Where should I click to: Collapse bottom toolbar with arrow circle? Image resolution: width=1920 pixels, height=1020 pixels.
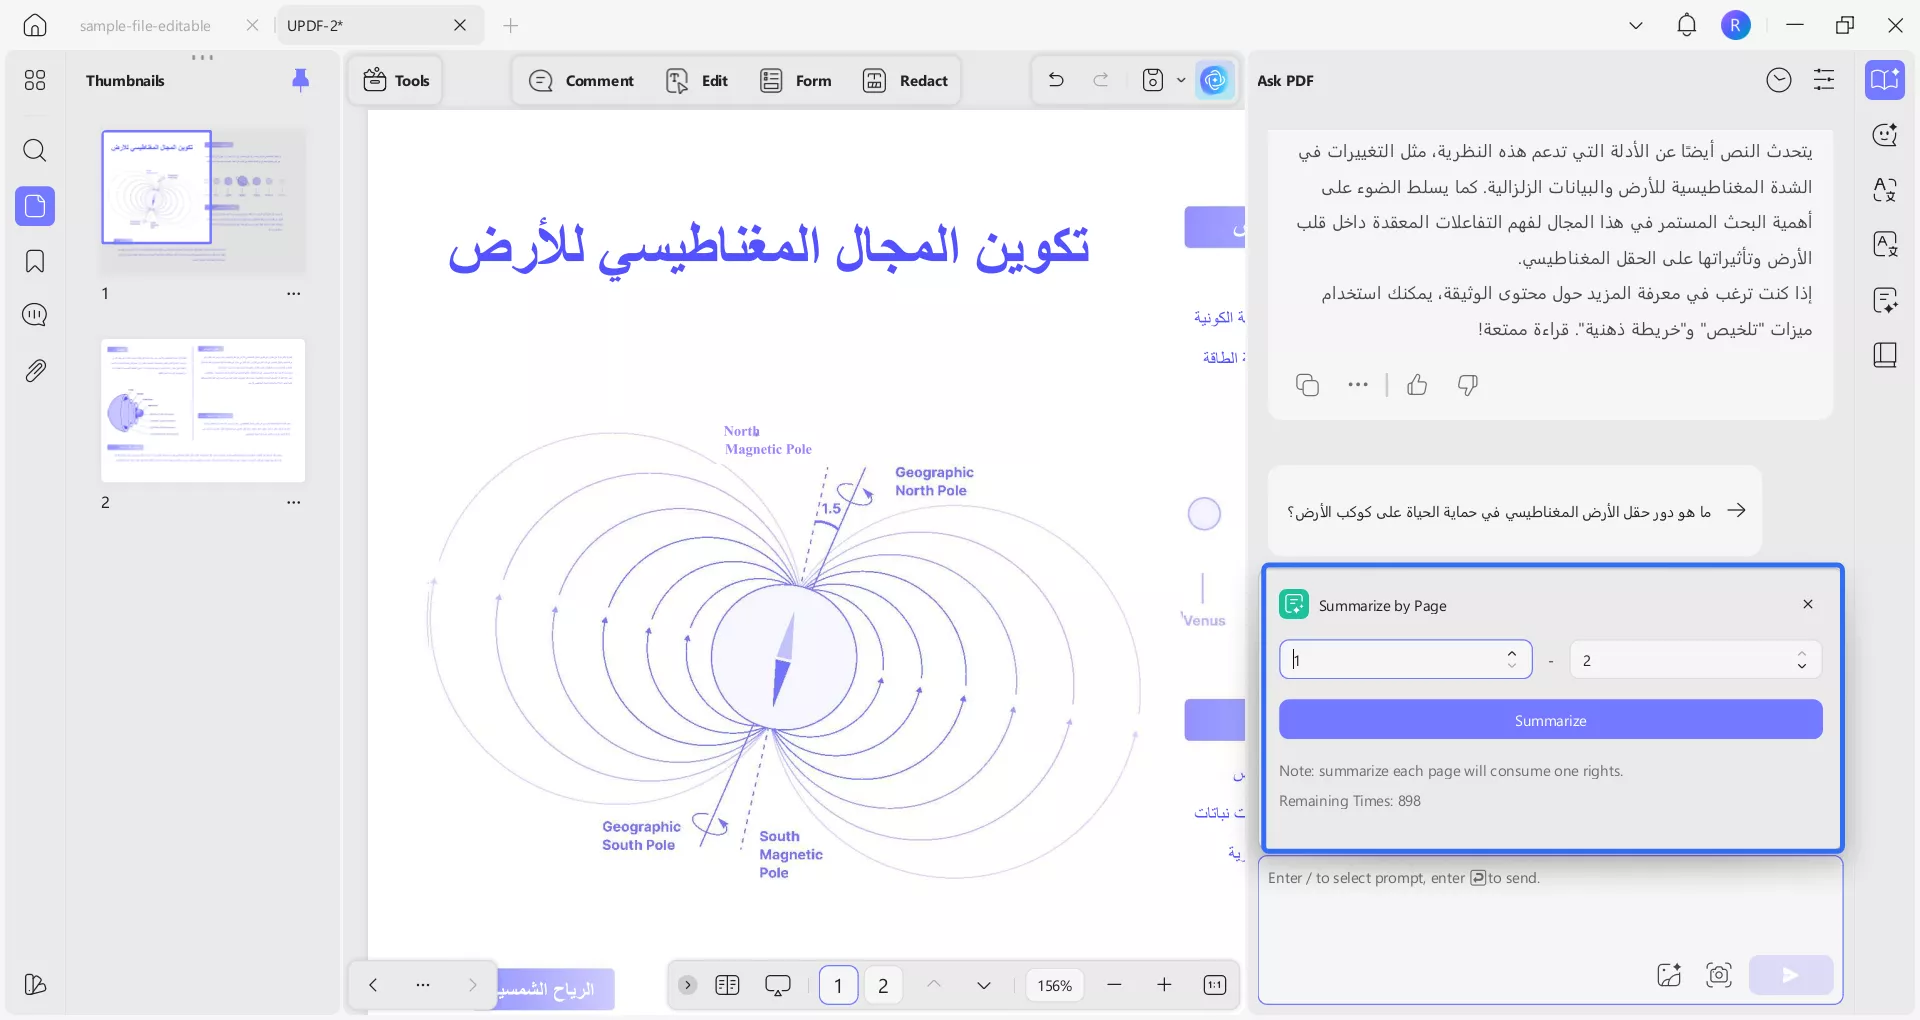pos(687,985)
